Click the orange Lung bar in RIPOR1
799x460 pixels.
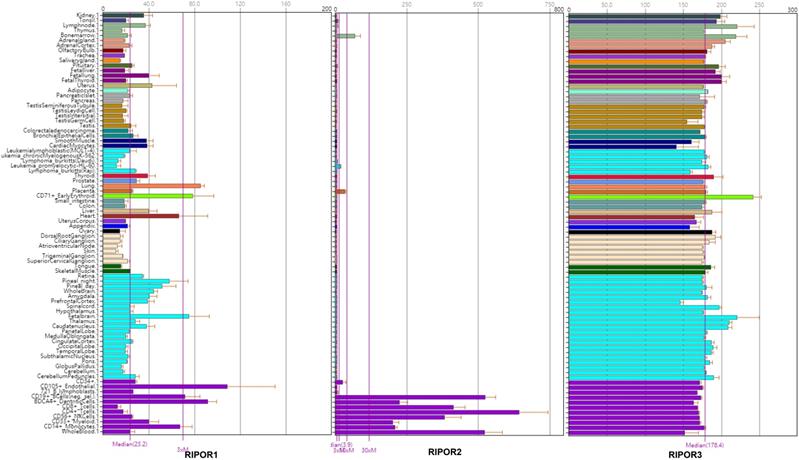tap(152, 186)
